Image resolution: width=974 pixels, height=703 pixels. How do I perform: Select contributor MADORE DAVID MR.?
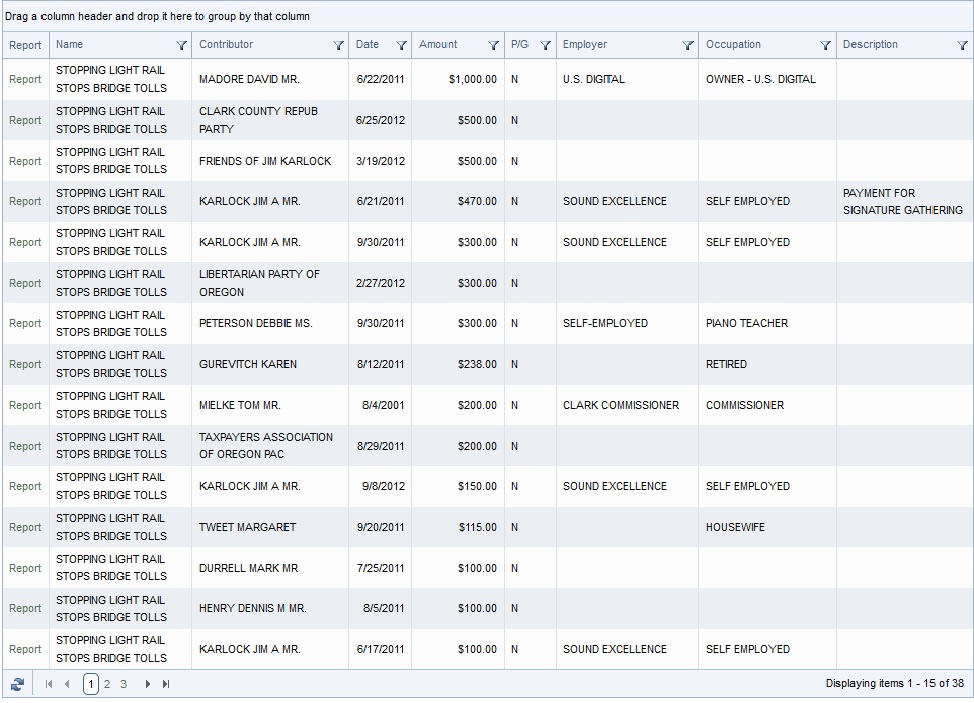249,79
